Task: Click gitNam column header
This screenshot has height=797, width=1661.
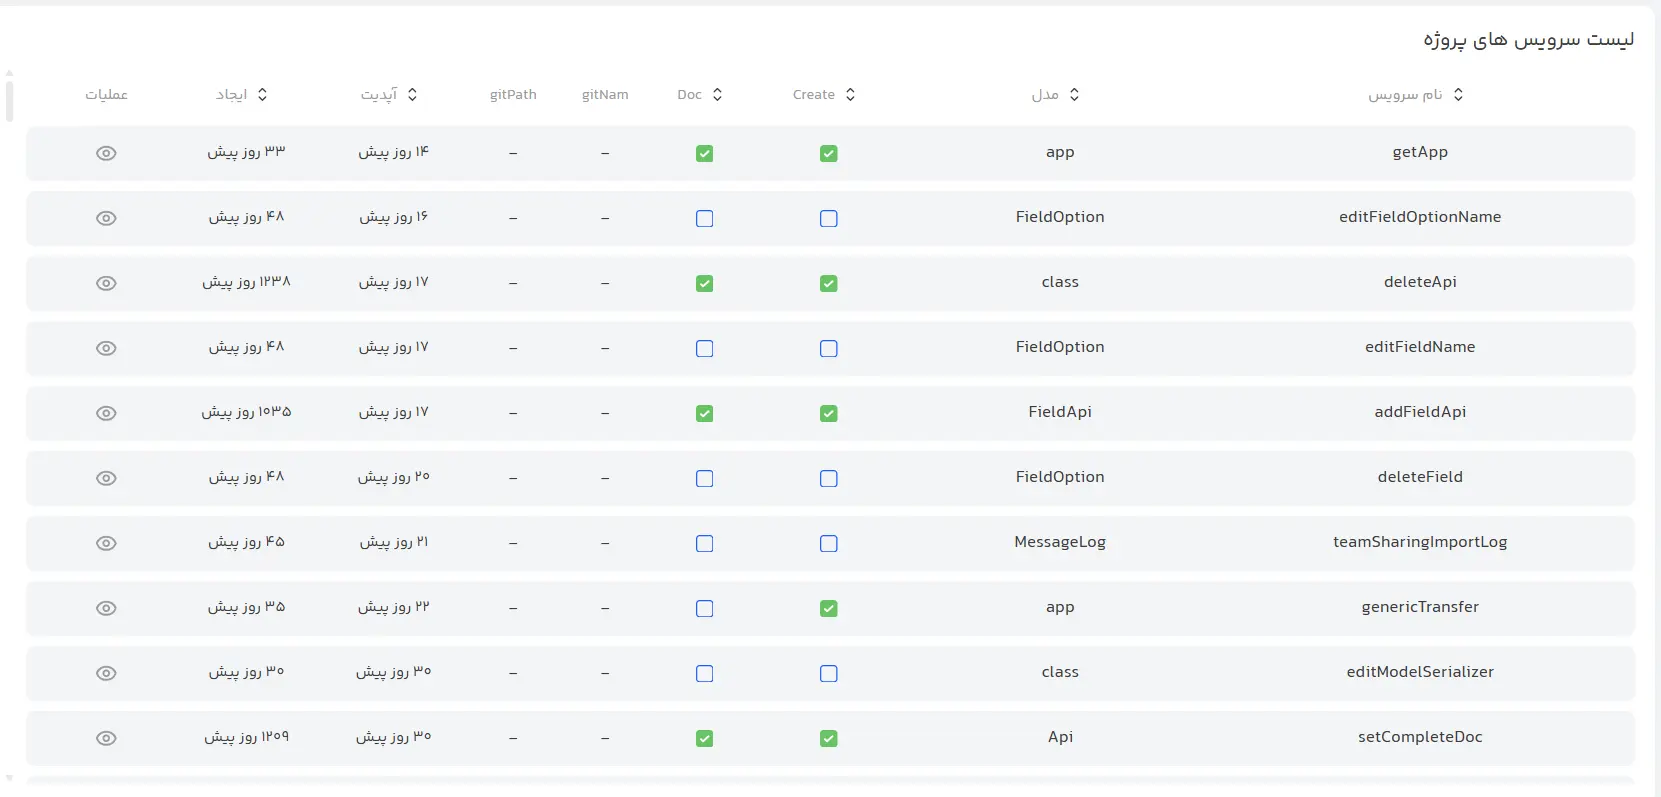Action: (x=605, y=94)
